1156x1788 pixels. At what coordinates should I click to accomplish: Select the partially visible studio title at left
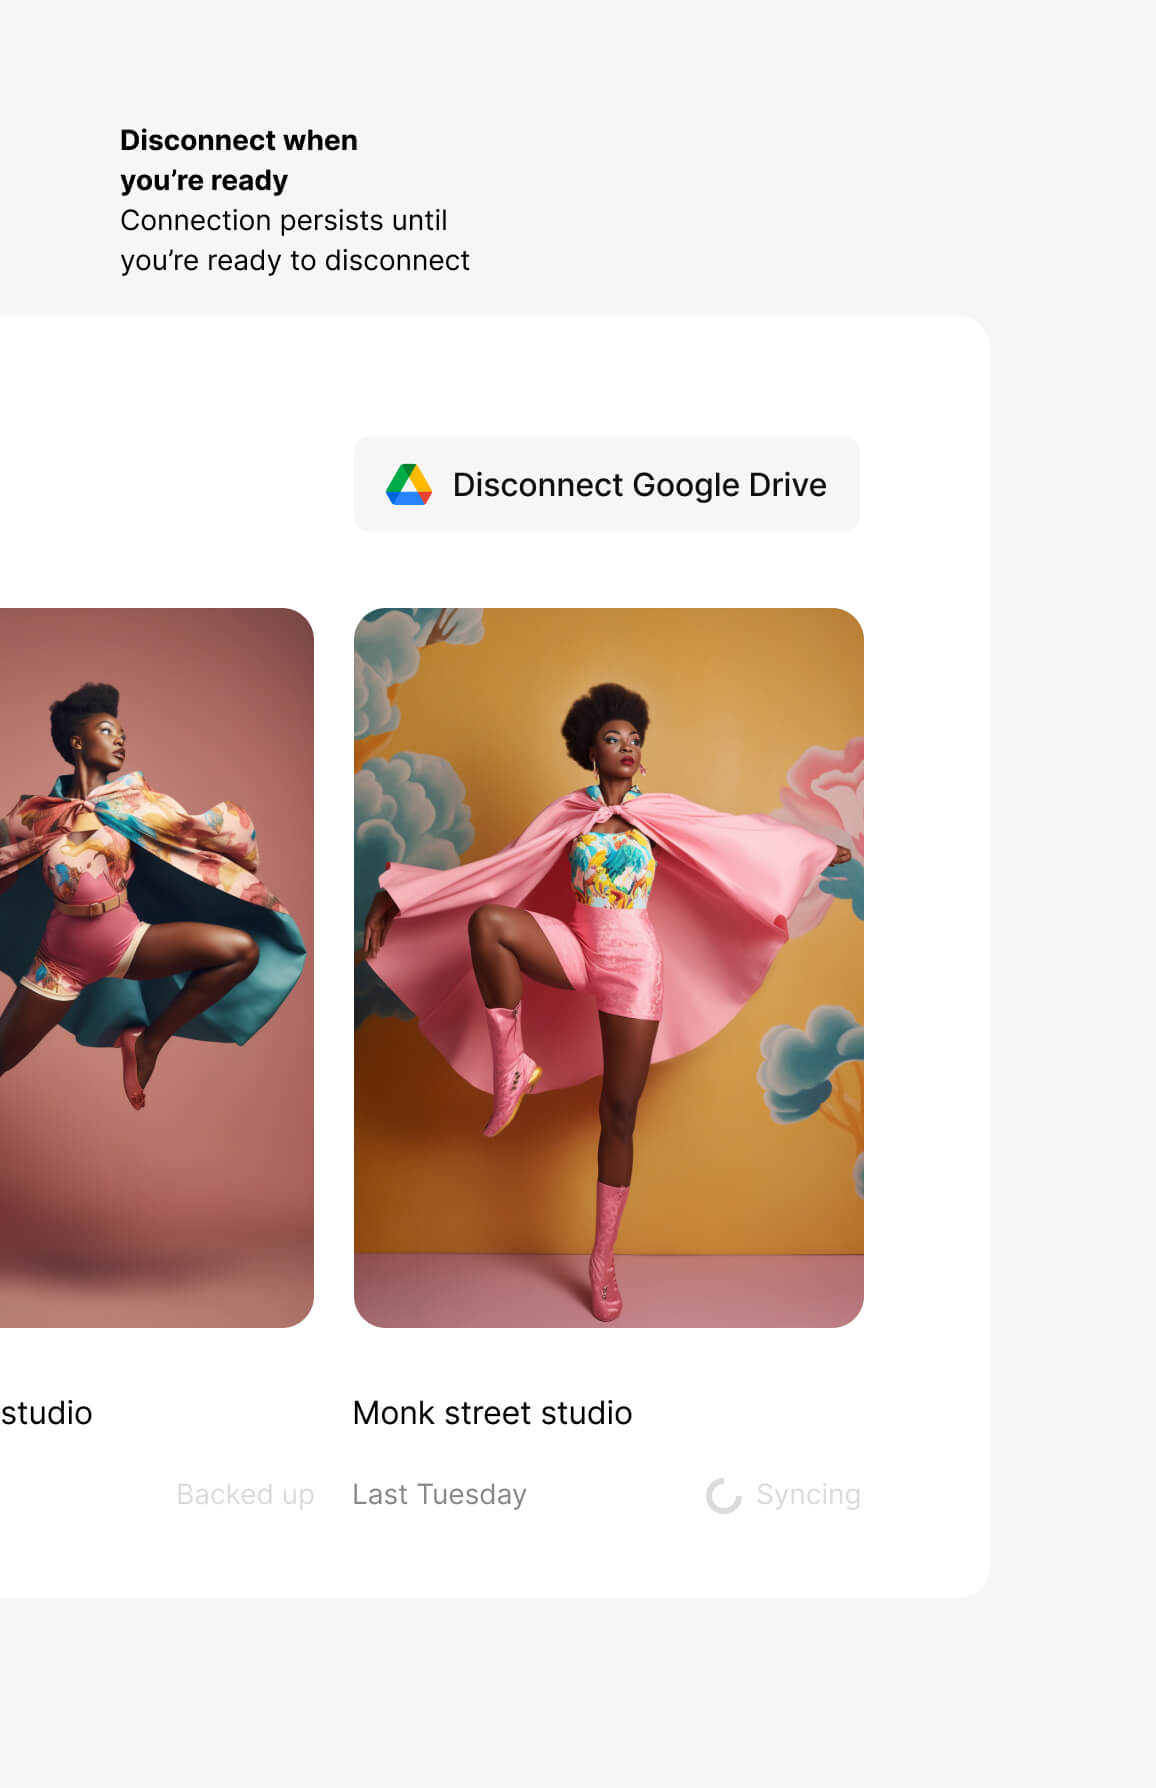click(46, 1413)
